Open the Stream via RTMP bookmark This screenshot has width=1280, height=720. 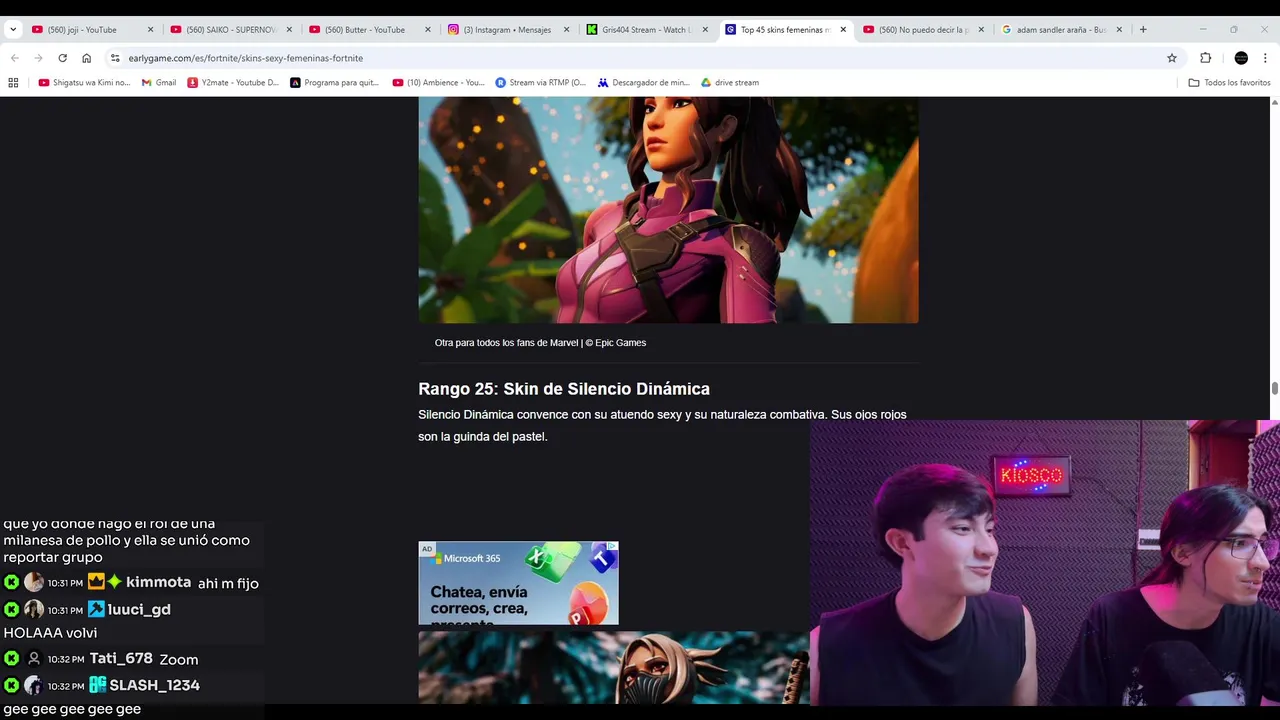tap(541, 83)
